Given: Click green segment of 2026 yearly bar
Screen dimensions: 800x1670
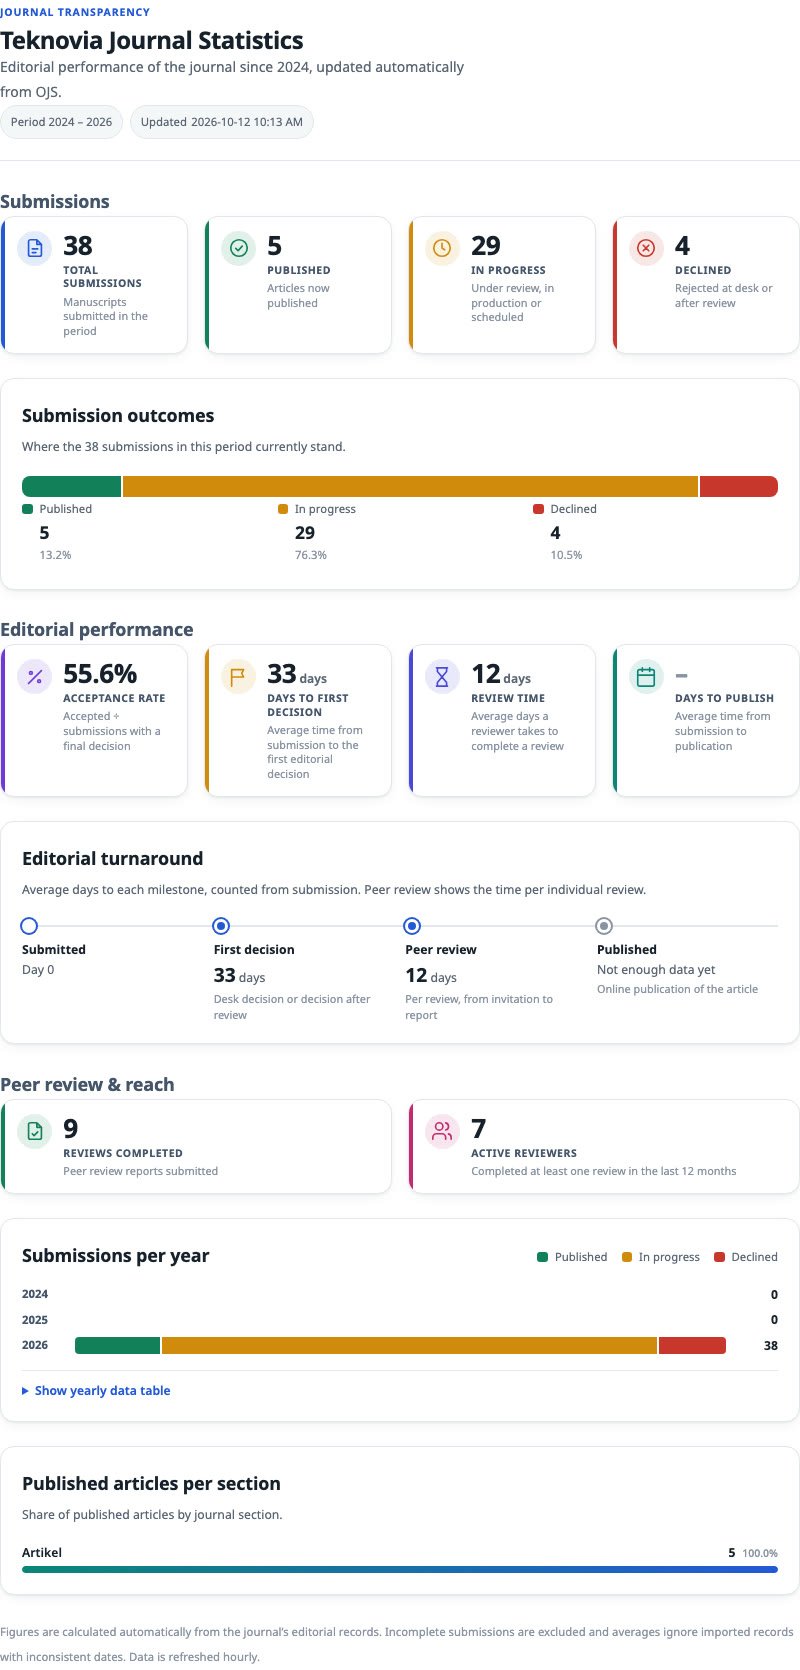Looking at the screenshot, I should coord(118,1346).
